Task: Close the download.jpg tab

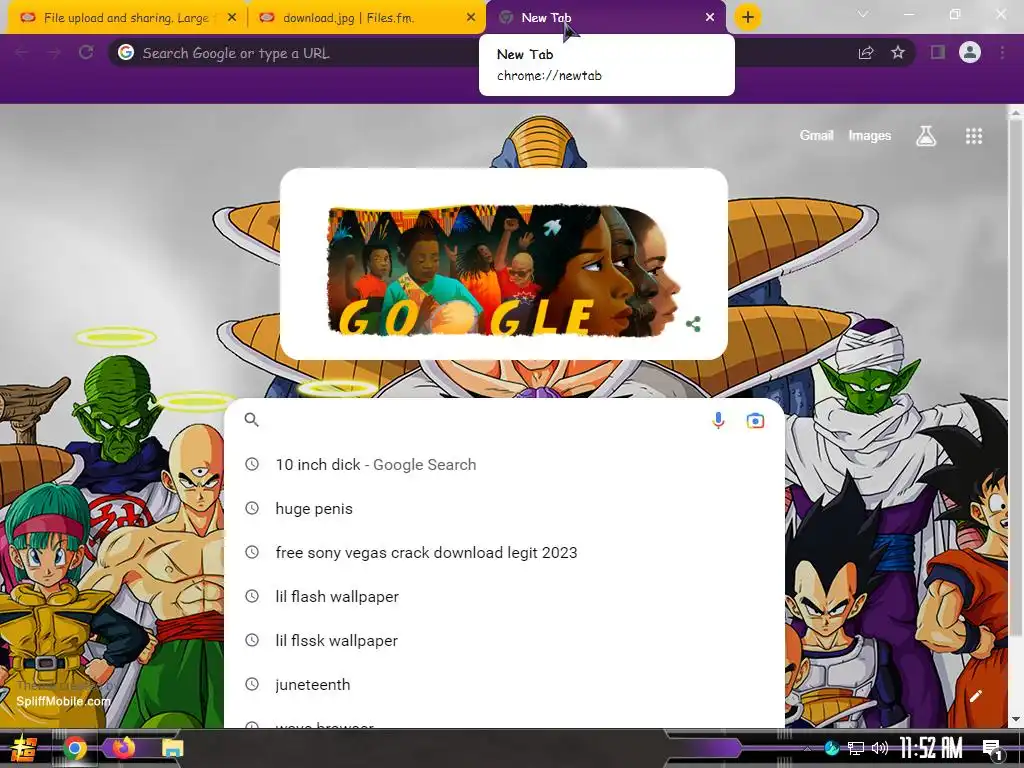Action: point(471,18)
